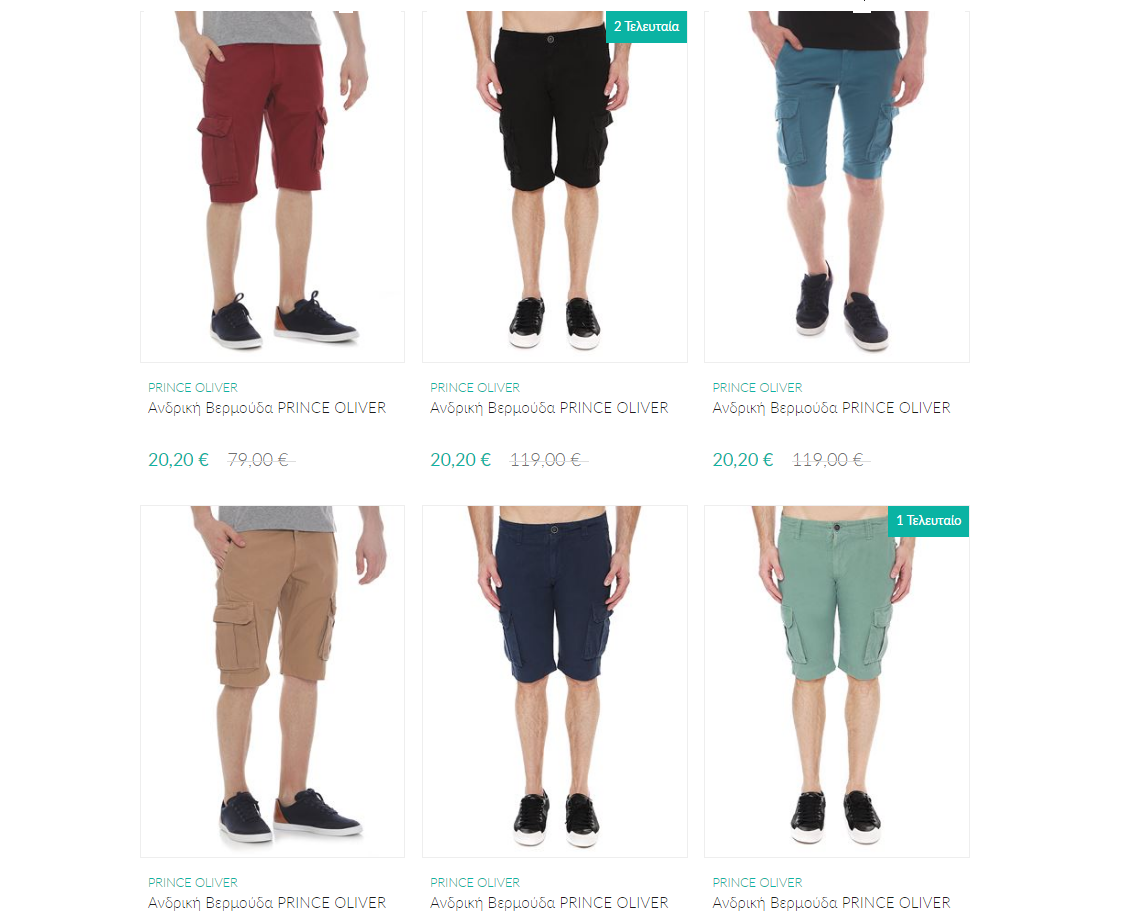1127x915 pixels.
Task: Open the red cargo shorts product image
Action: [272, 186]
